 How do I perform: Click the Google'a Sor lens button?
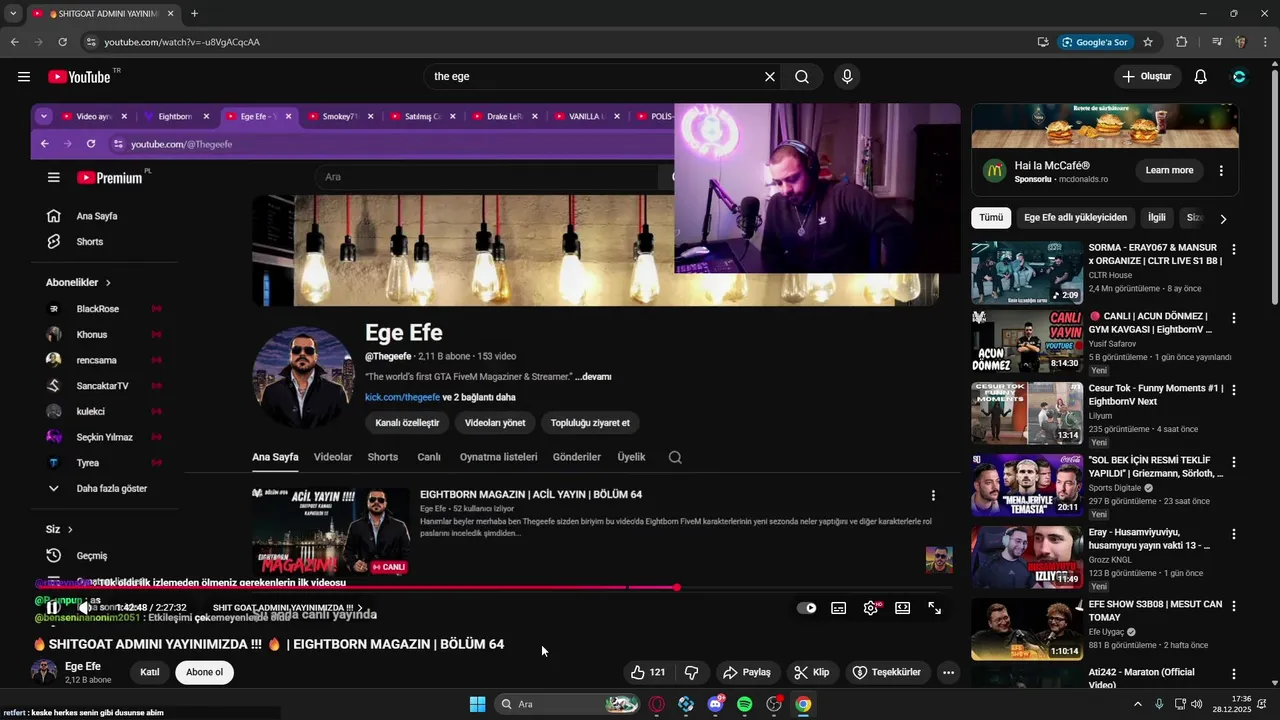coord(1095,42)
